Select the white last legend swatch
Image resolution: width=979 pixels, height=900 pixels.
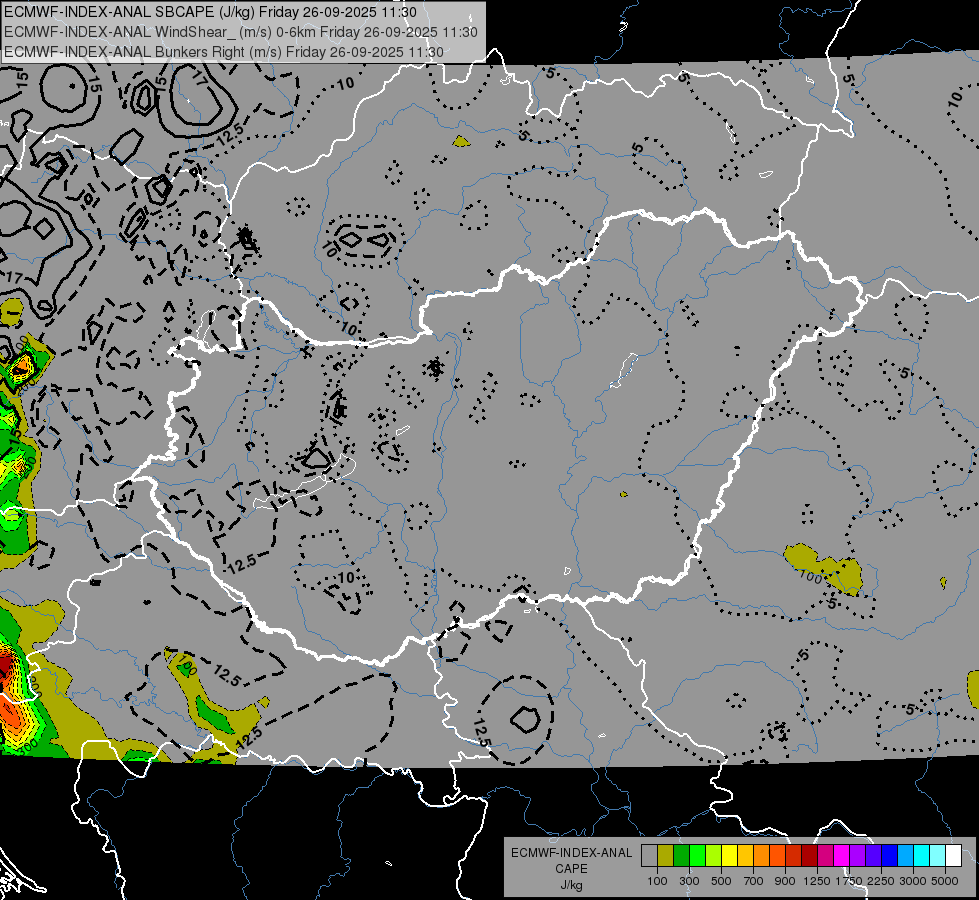[954, 856]
